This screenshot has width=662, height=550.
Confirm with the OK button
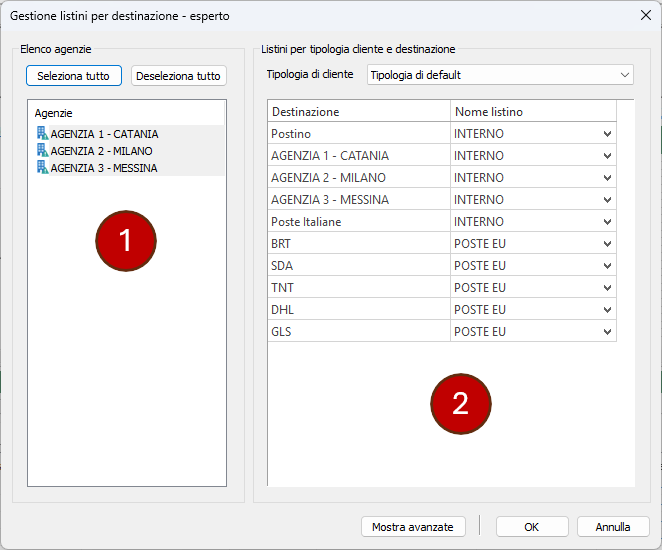click(532, 527)
